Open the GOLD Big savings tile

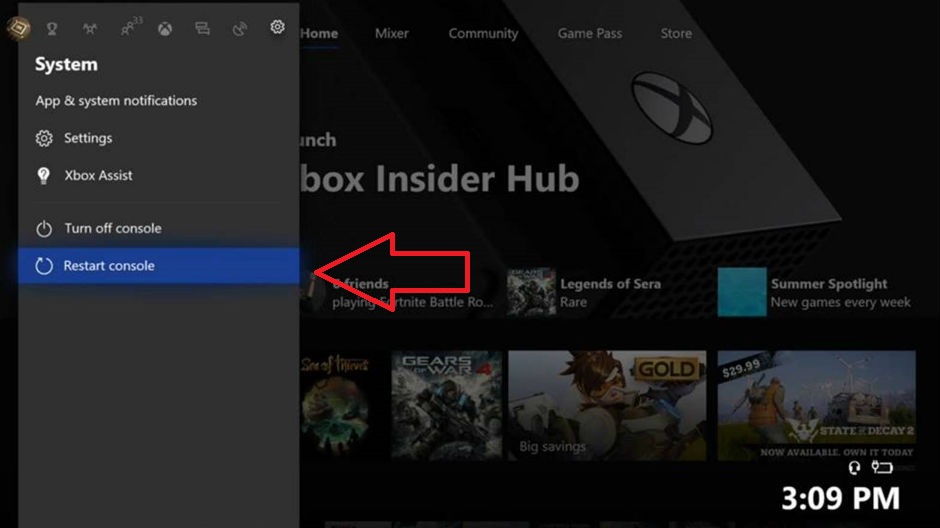(607, 406)
